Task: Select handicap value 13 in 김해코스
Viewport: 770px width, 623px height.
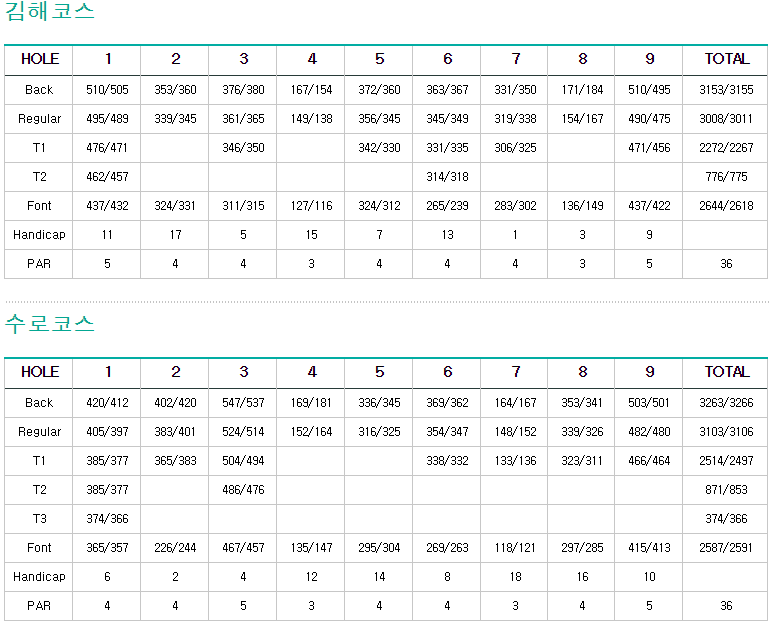Action: (447, 235)
